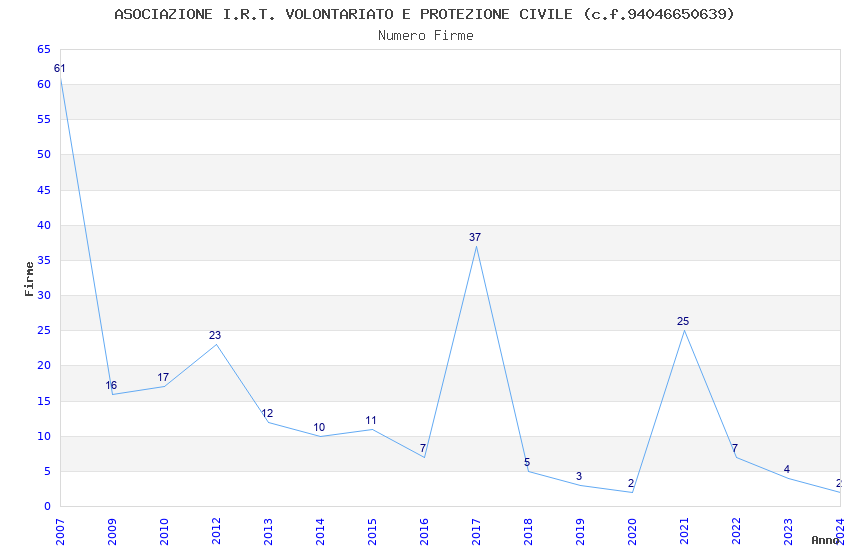Click the data point value 5 for 2018

(527, 462)
